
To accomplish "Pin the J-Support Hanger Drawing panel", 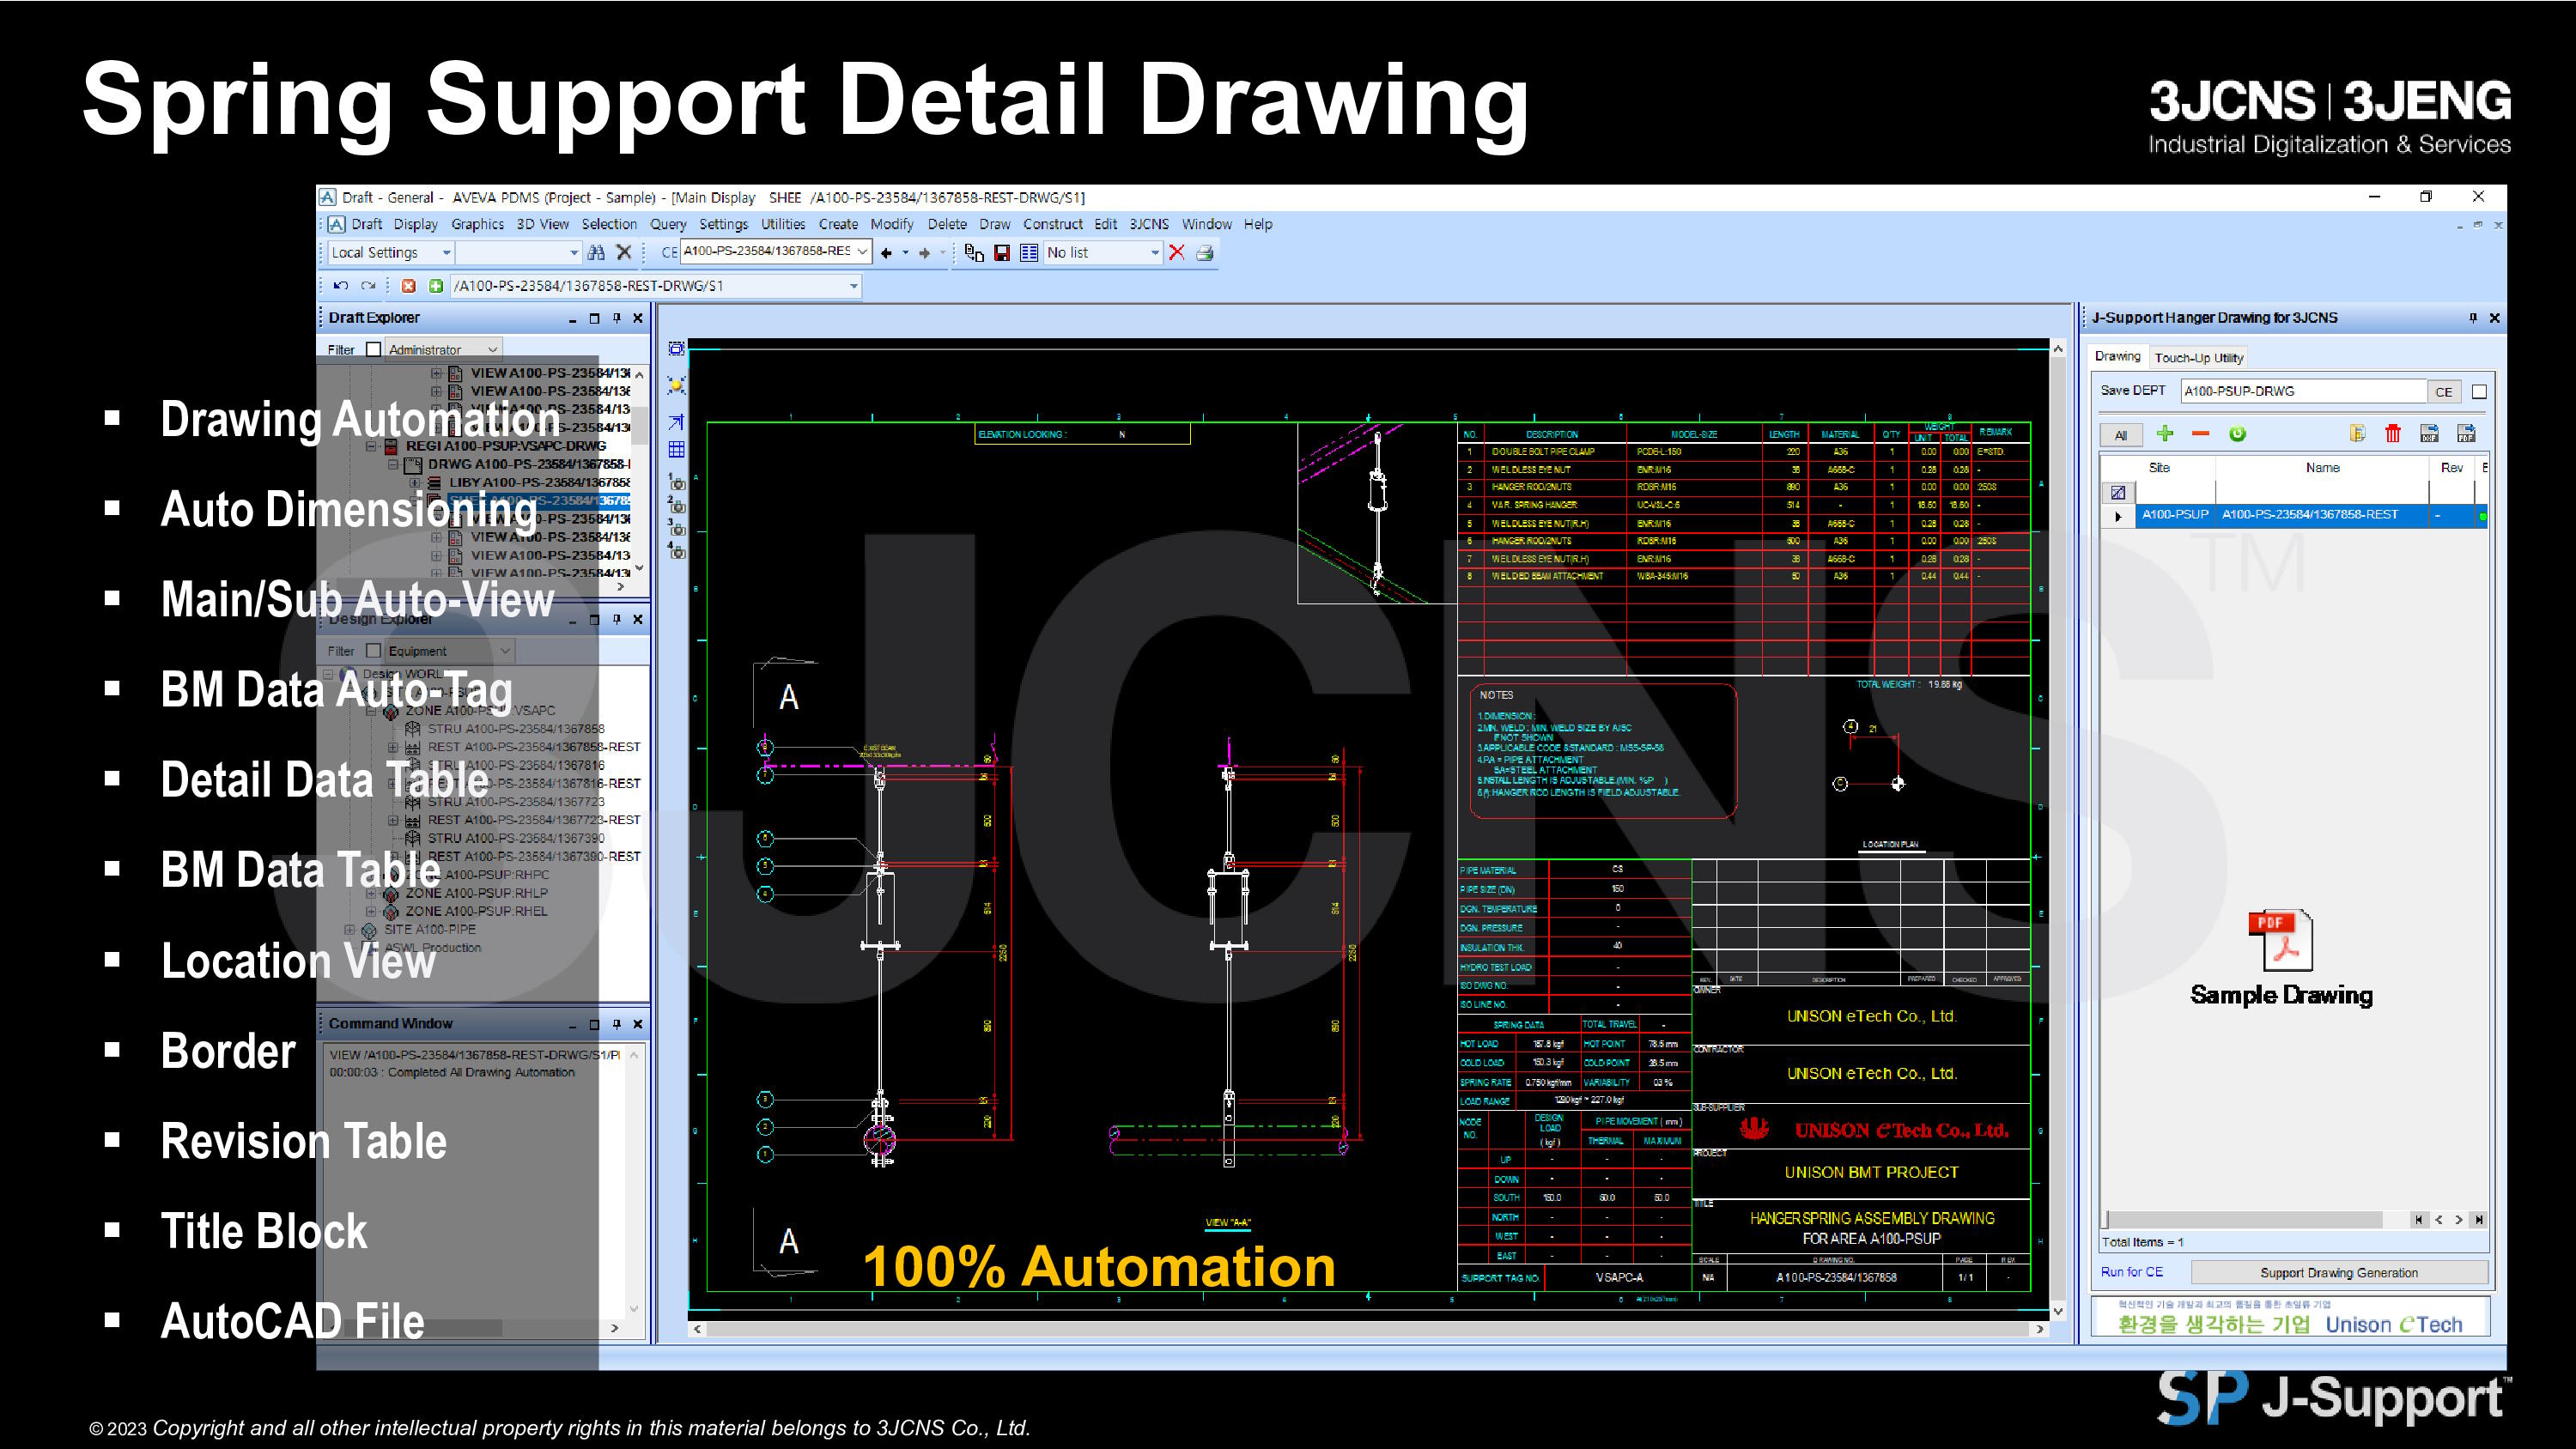I will pyautogui.click(x=2473, y=318).
